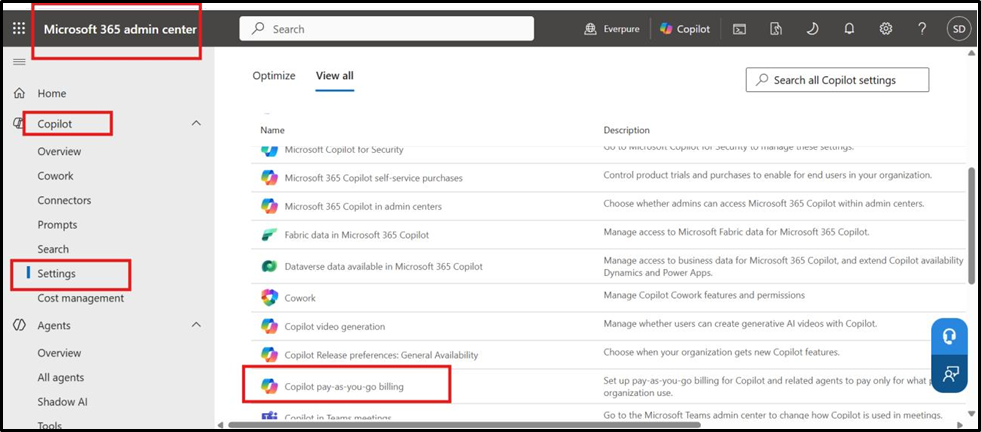This screenshot has height=432, width=981.
Task: Open All agents in the sidebar
Action: [61, 378]
